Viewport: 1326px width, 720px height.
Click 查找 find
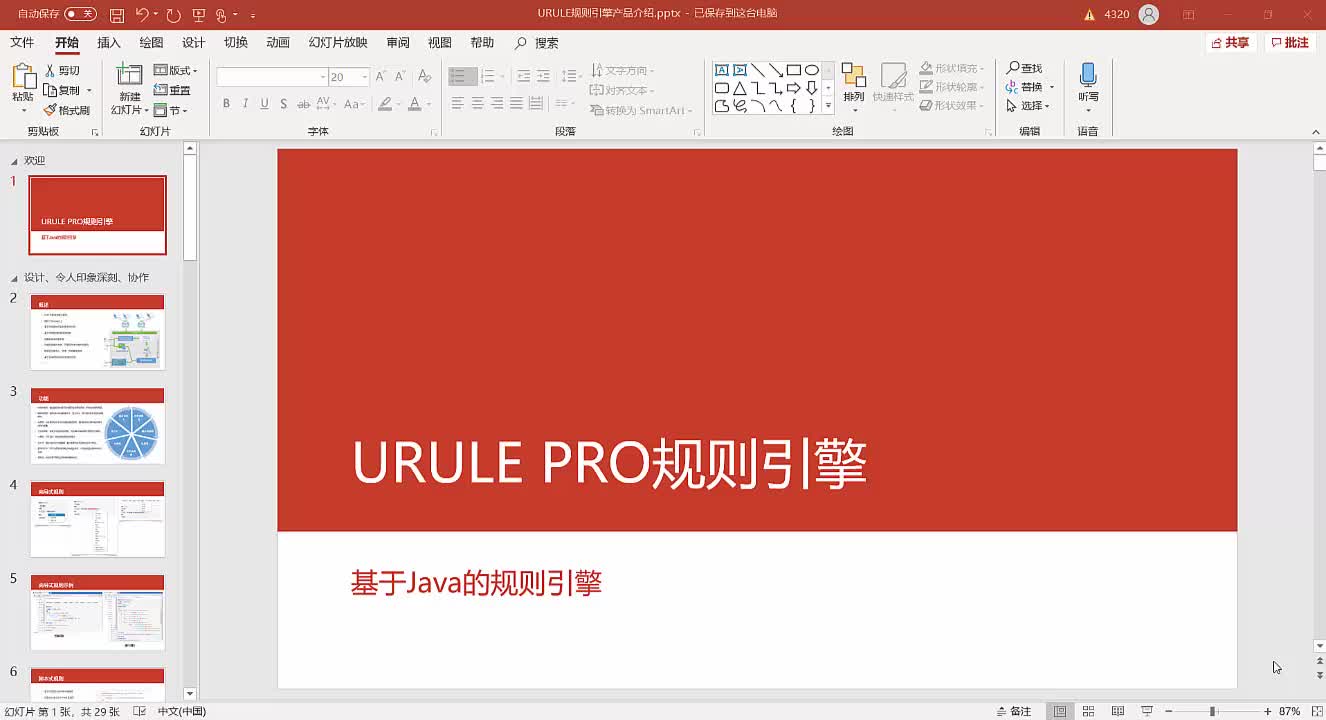[1025, 68]
